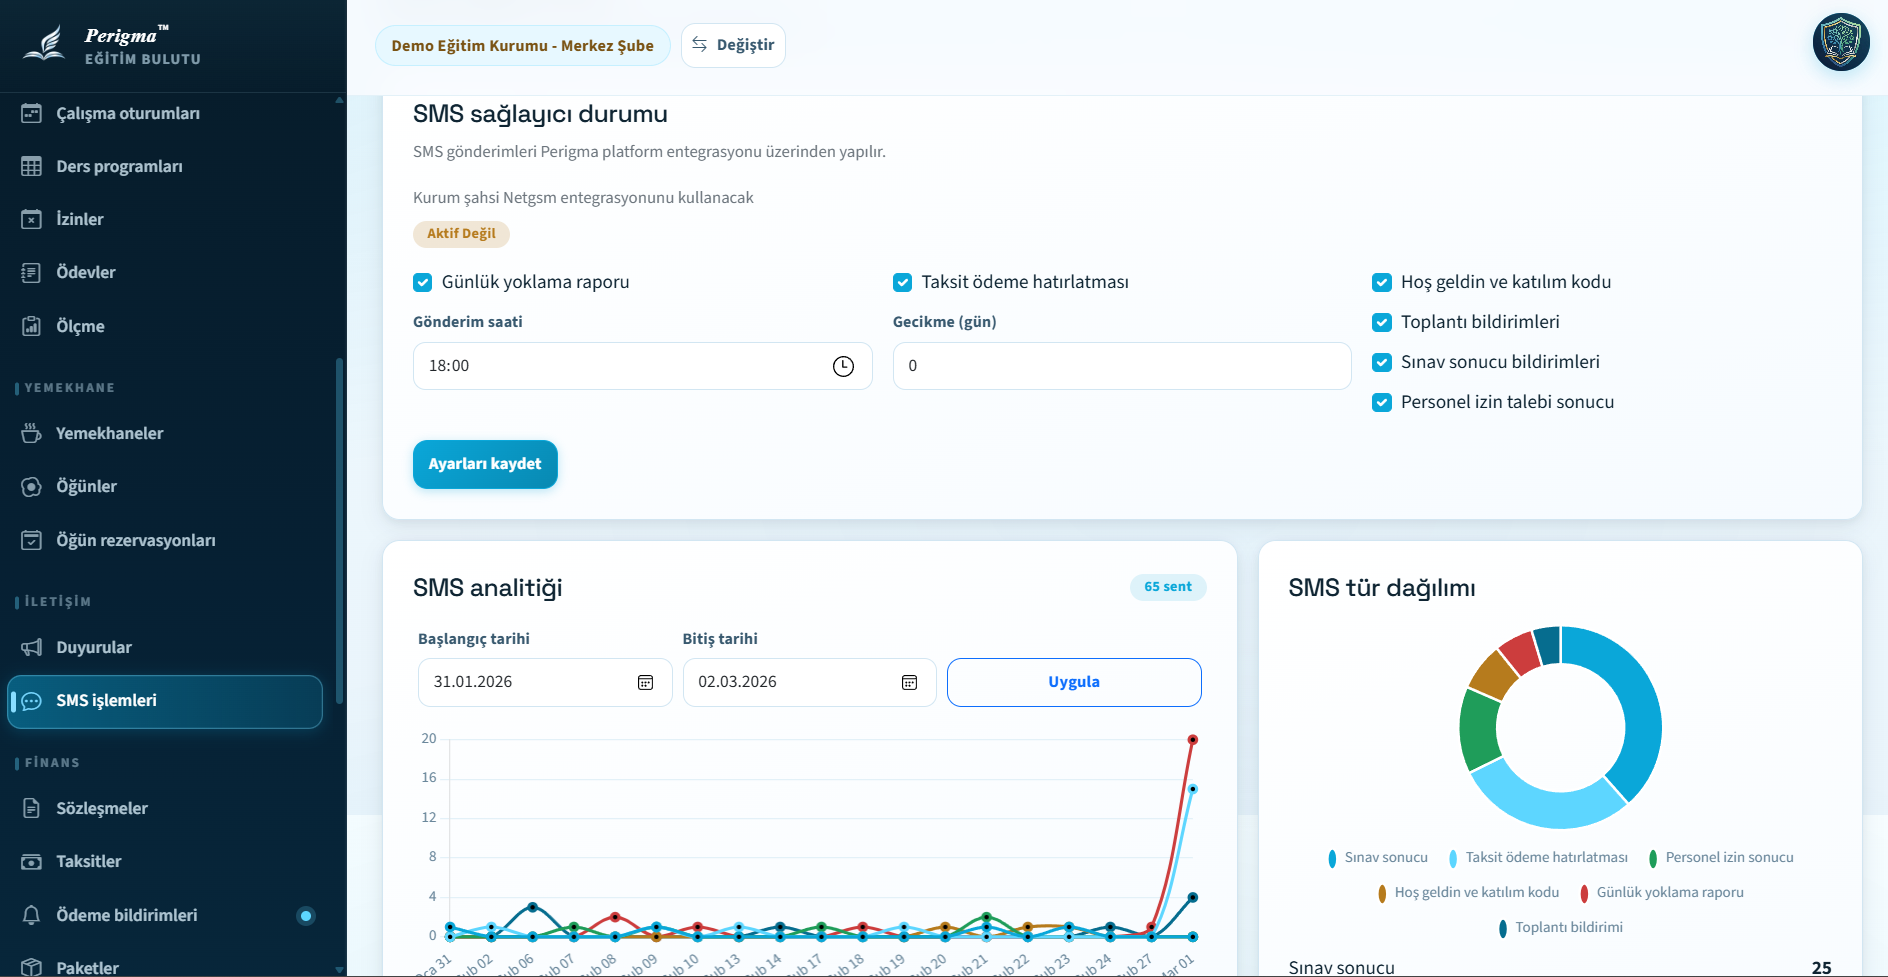
Task: Toggle Personel izin talebi sonucu checkbox
Action: pyautogui.click(x=1382, y=402)
